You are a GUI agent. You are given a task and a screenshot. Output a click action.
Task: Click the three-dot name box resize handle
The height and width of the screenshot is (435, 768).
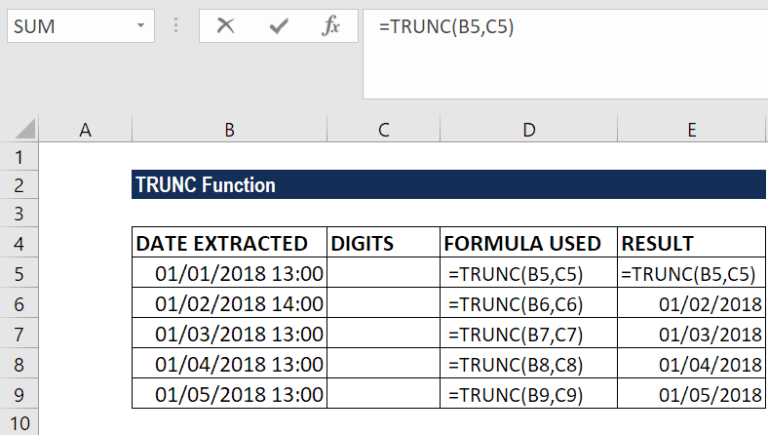(177, 26)
